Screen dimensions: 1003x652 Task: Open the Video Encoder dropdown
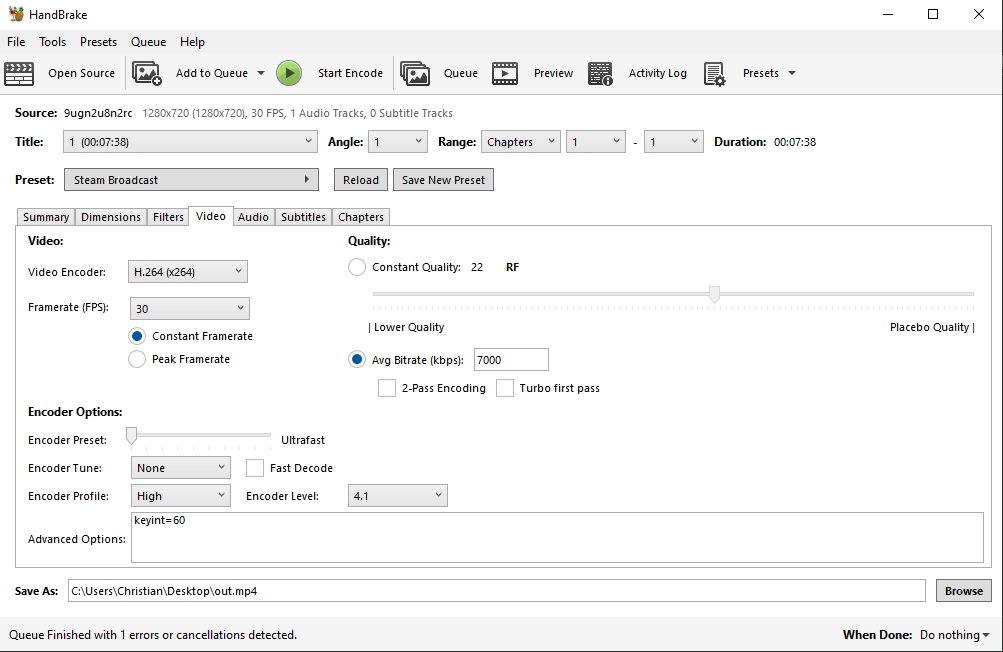coord(187,272)
